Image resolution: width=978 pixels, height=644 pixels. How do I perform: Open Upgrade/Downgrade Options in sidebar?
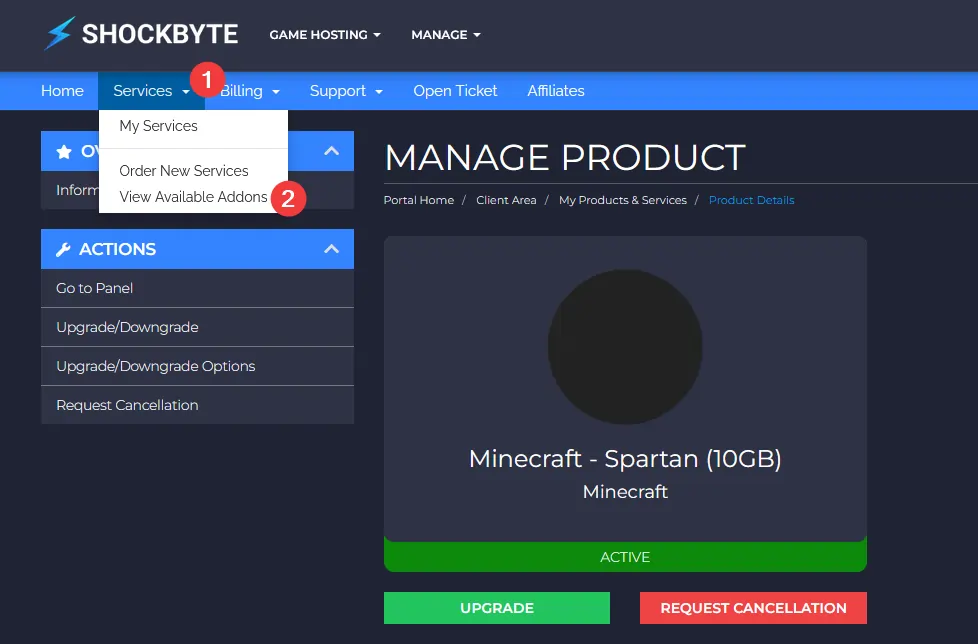pos(156,366)
